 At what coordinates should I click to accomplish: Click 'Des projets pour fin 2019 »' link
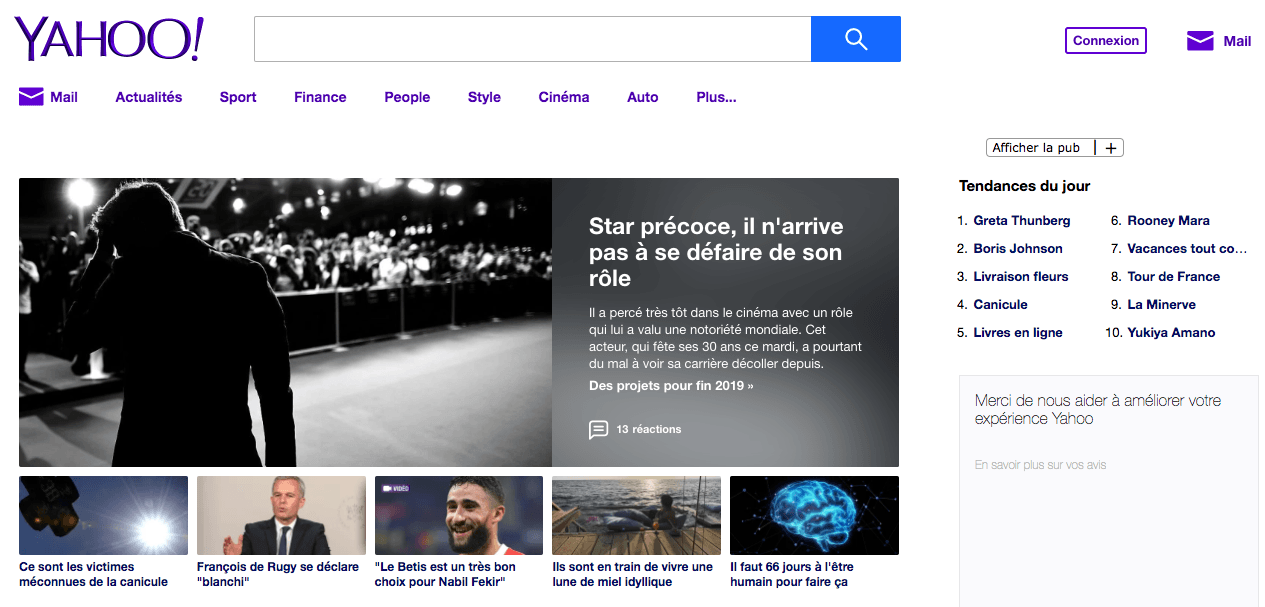[x=671, y=386]
